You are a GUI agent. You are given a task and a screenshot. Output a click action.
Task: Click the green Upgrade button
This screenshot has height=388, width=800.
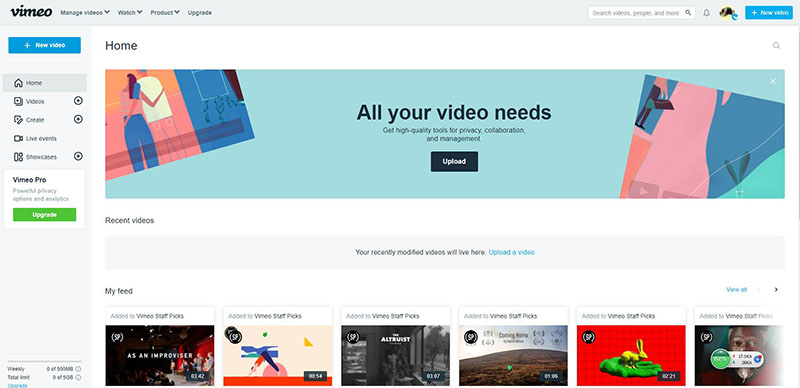click(44, 214)
